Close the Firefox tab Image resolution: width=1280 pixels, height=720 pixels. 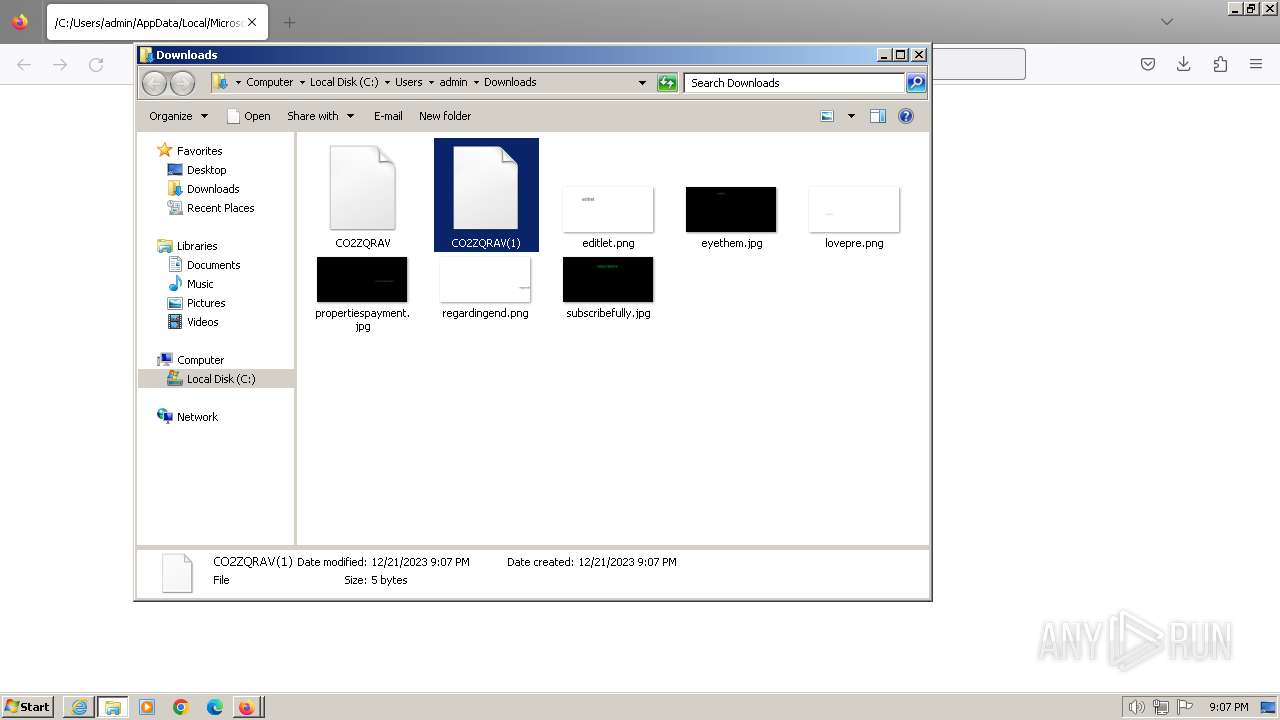click(x=251, y=22)
